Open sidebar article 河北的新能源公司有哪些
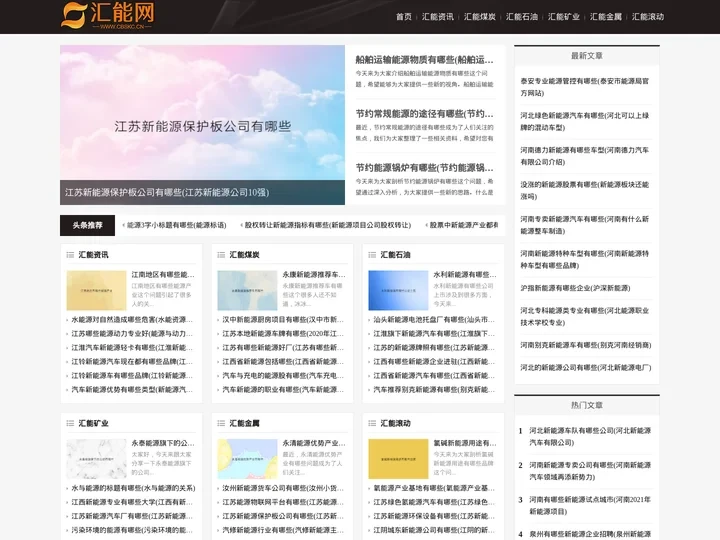This screenshot has width=720, height=540. (585, 368)
